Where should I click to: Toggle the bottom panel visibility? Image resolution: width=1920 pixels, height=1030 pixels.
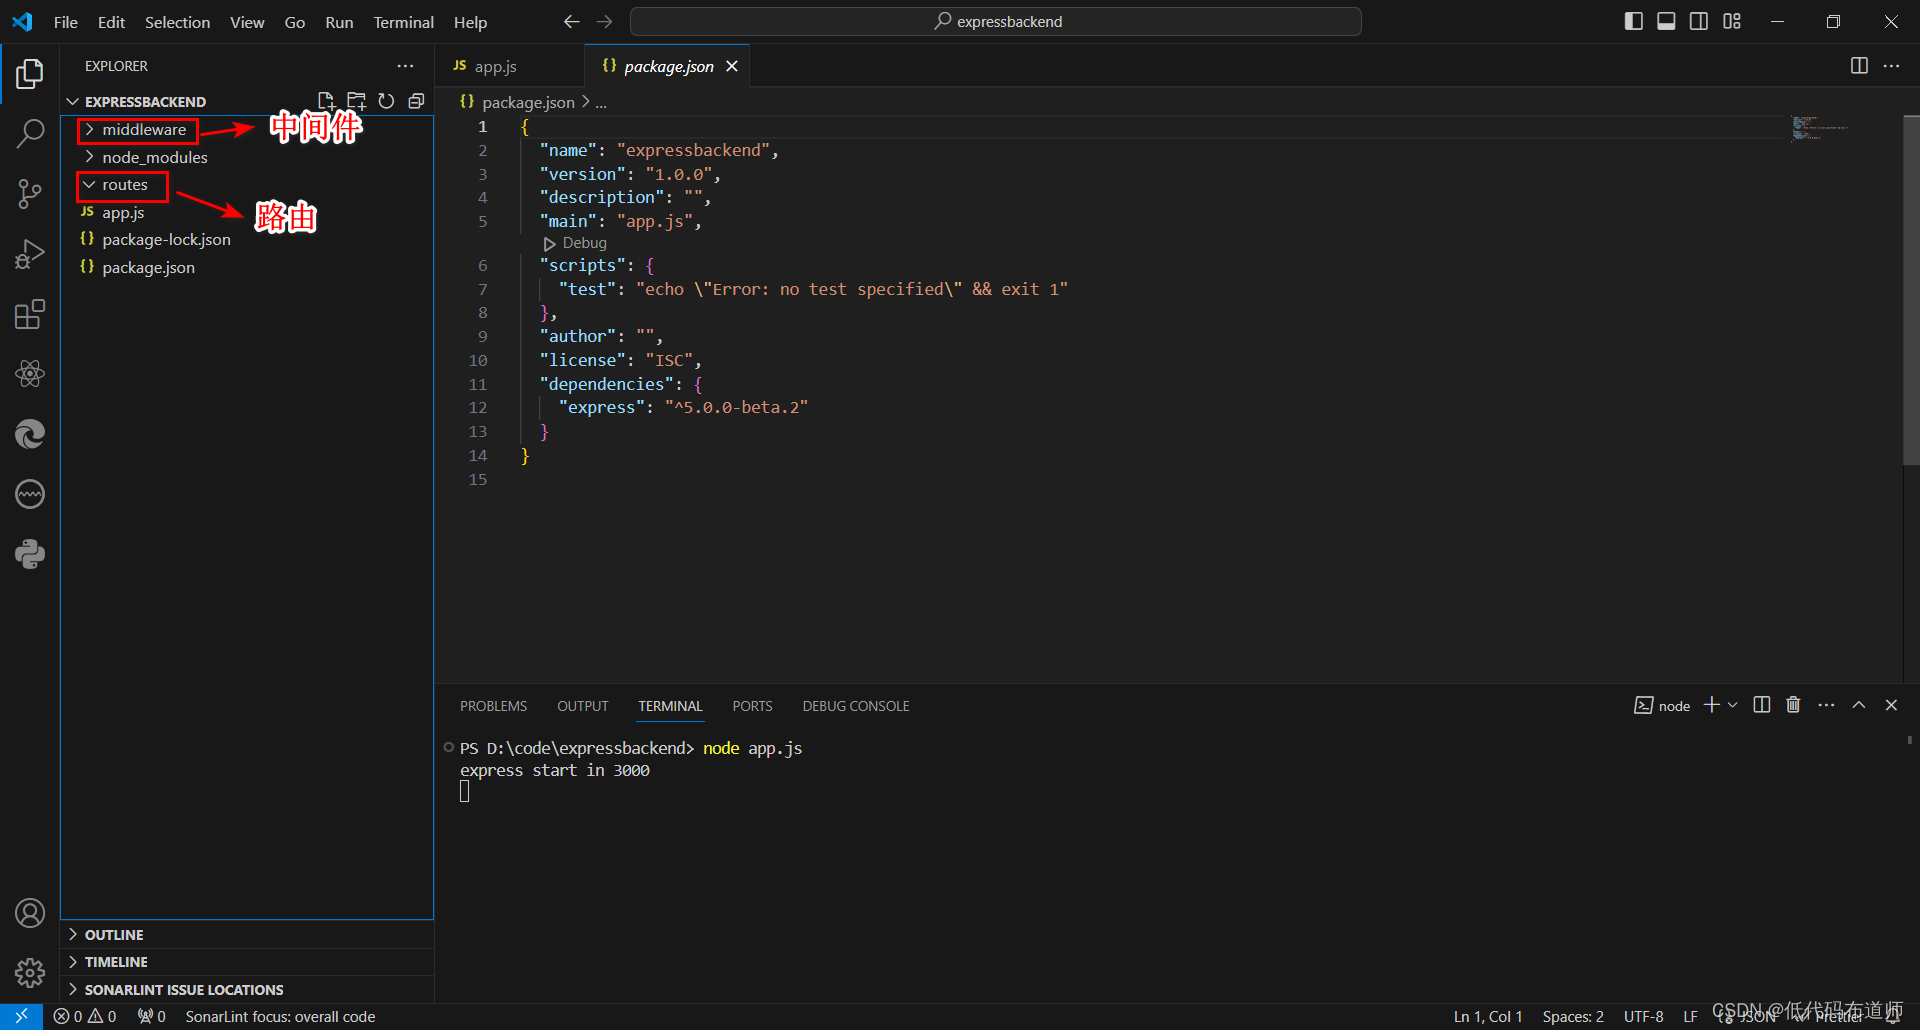tap(1666, 21)
